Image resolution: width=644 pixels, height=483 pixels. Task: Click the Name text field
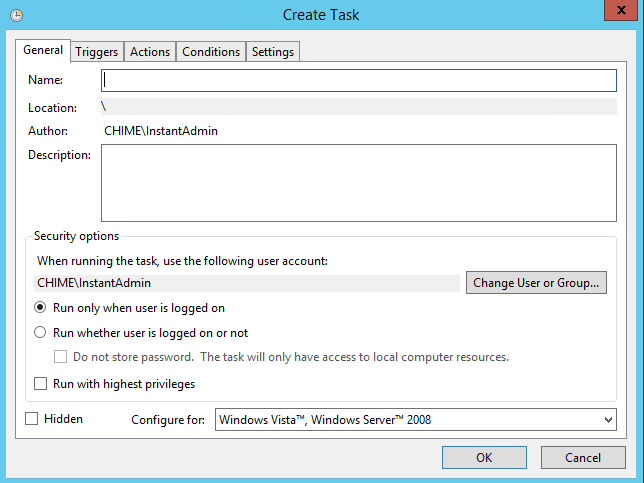pos(358,80)
